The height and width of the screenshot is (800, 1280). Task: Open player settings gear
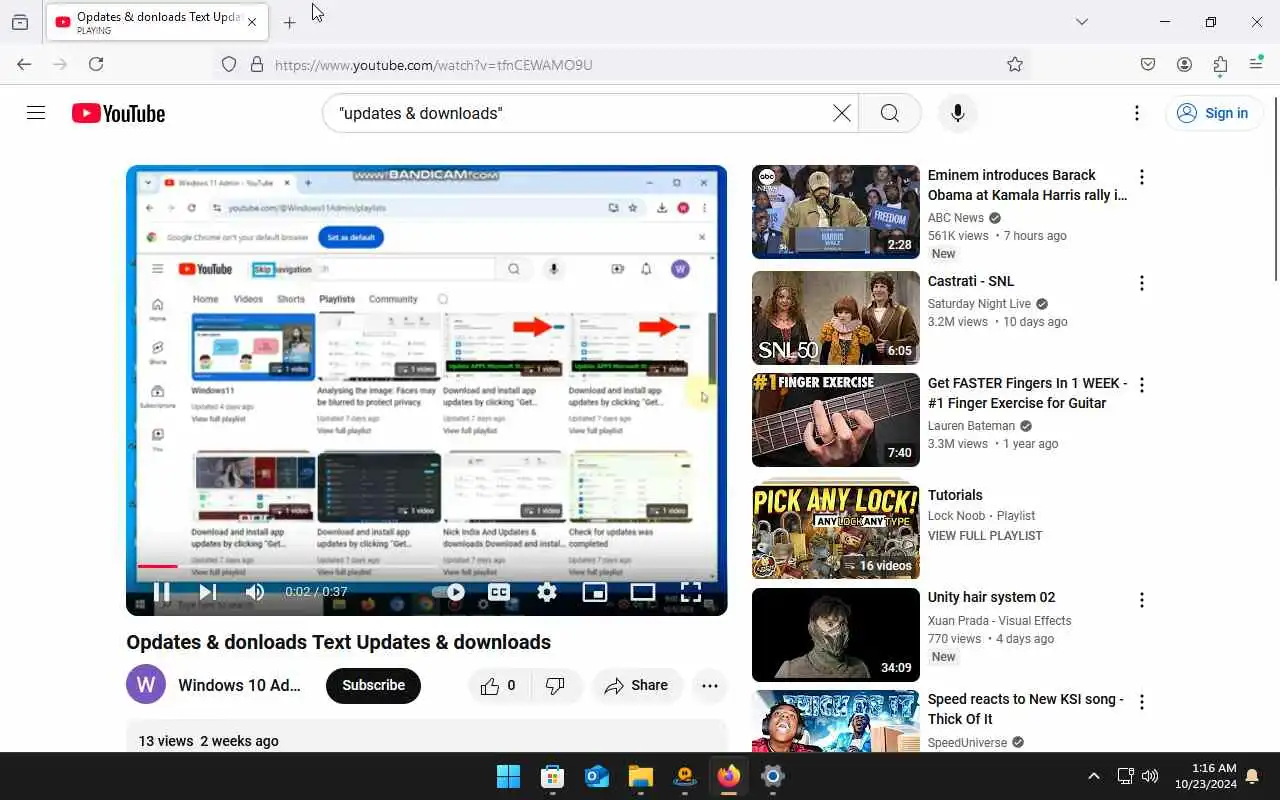(546, 592)
